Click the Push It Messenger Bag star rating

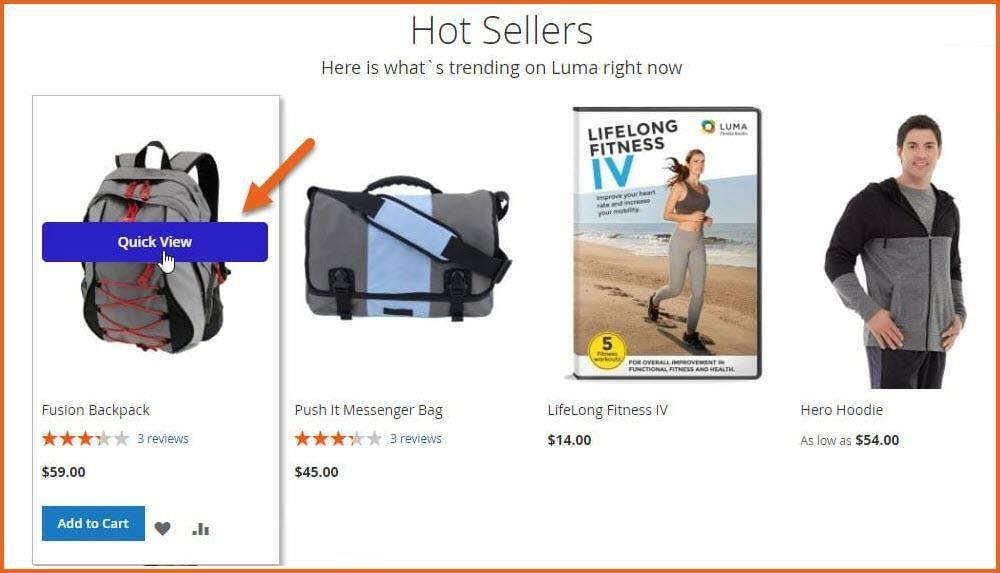[x=338, y=438]
